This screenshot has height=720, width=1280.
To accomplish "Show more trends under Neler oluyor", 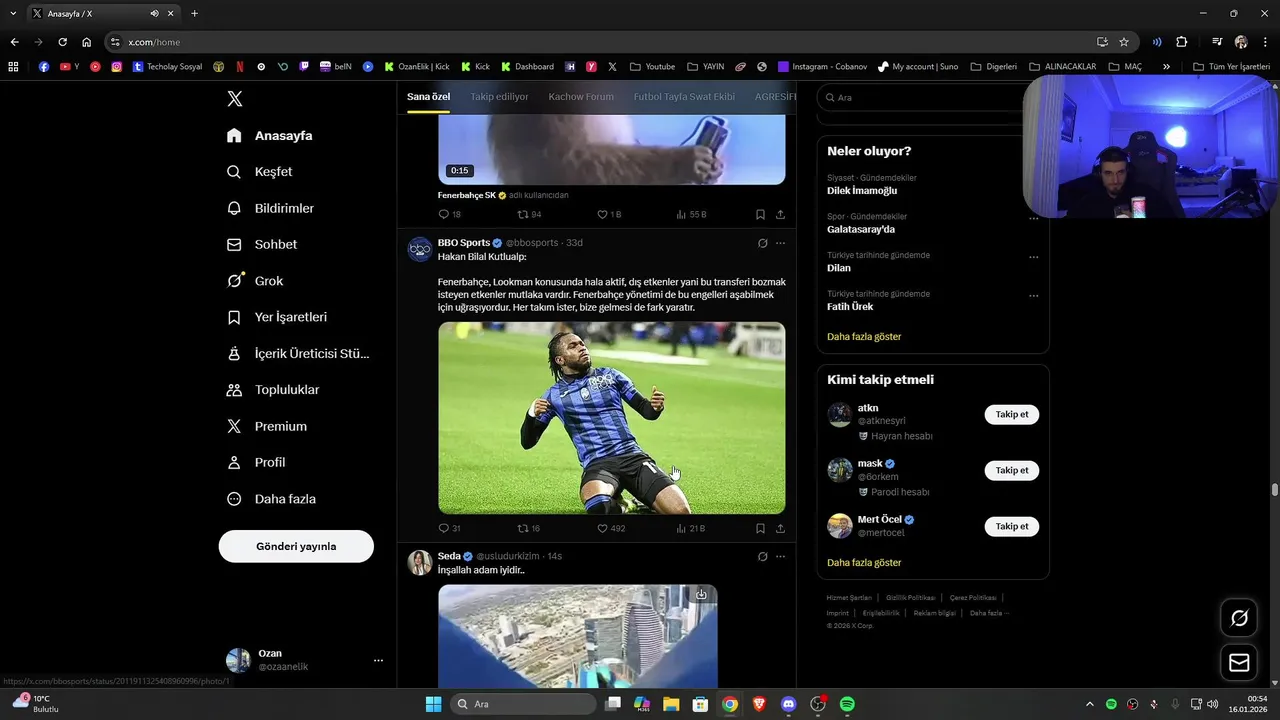I will point(864,337).
